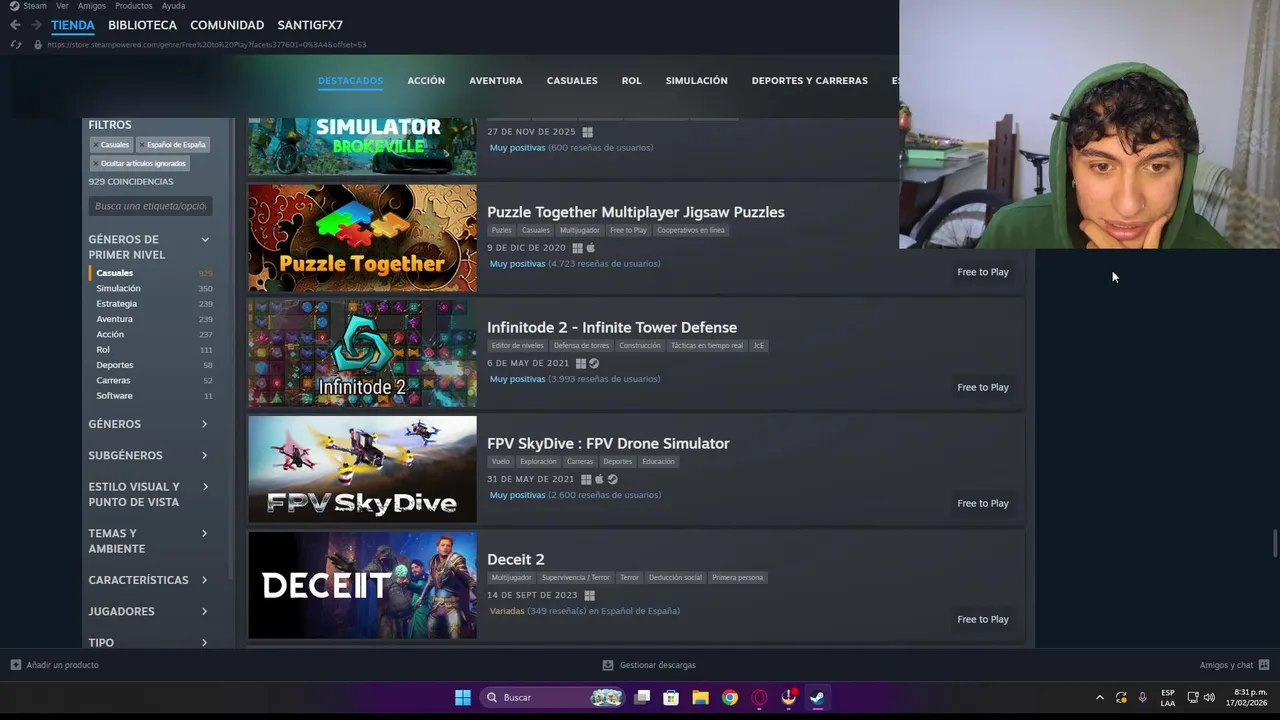This screenshot has height=720, width=1280.
Task: Open the Deceit 2 game thumbnail
Action: pos(362,585)
